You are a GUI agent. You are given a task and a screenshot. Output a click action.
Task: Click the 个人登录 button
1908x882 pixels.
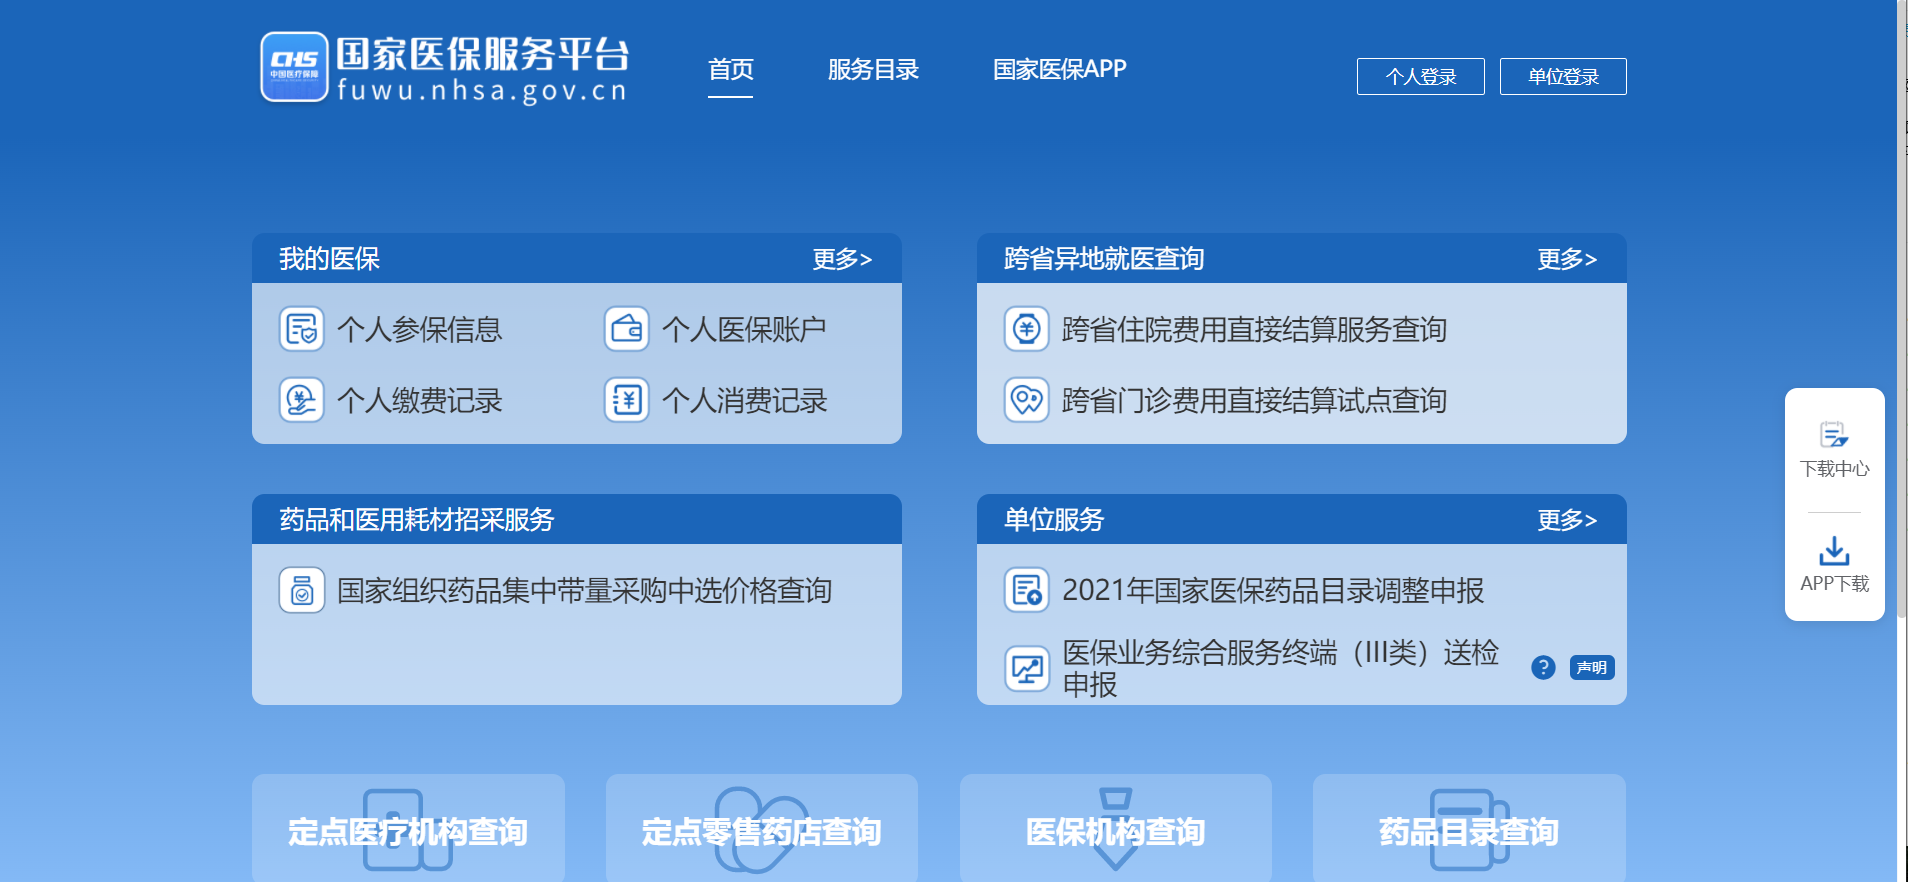pos(1420,76)
